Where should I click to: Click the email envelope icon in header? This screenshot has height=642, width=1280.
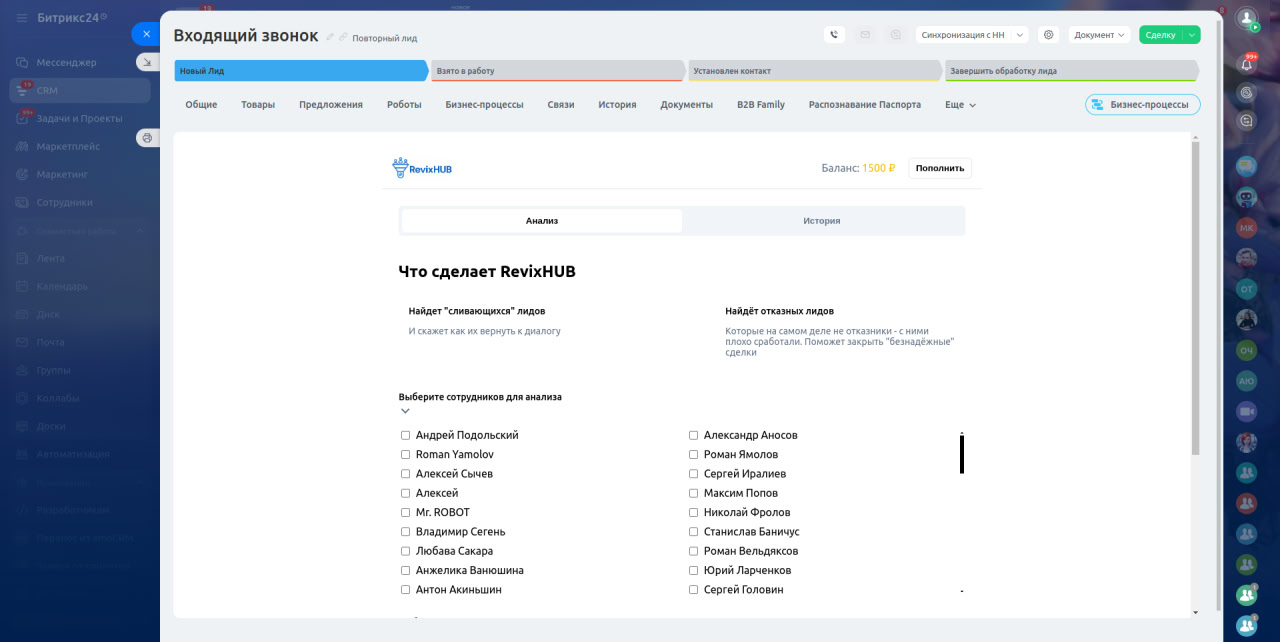(865, 34)
